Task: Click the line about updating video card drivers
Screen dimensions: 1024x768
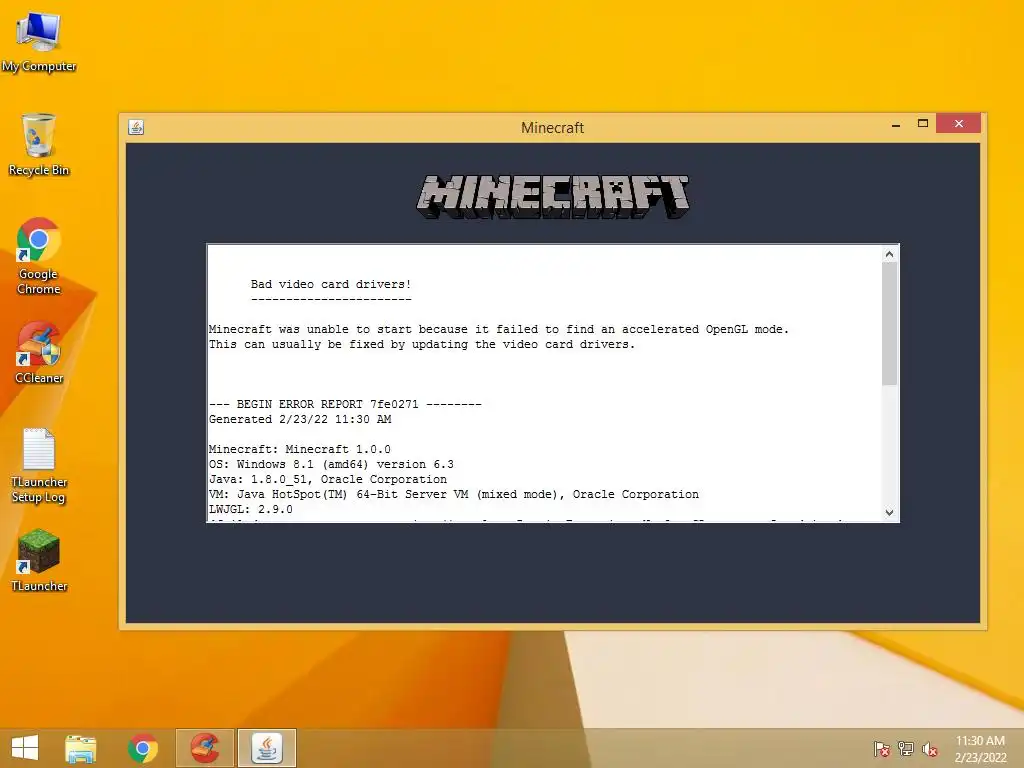Action: (x=422, y=344)
